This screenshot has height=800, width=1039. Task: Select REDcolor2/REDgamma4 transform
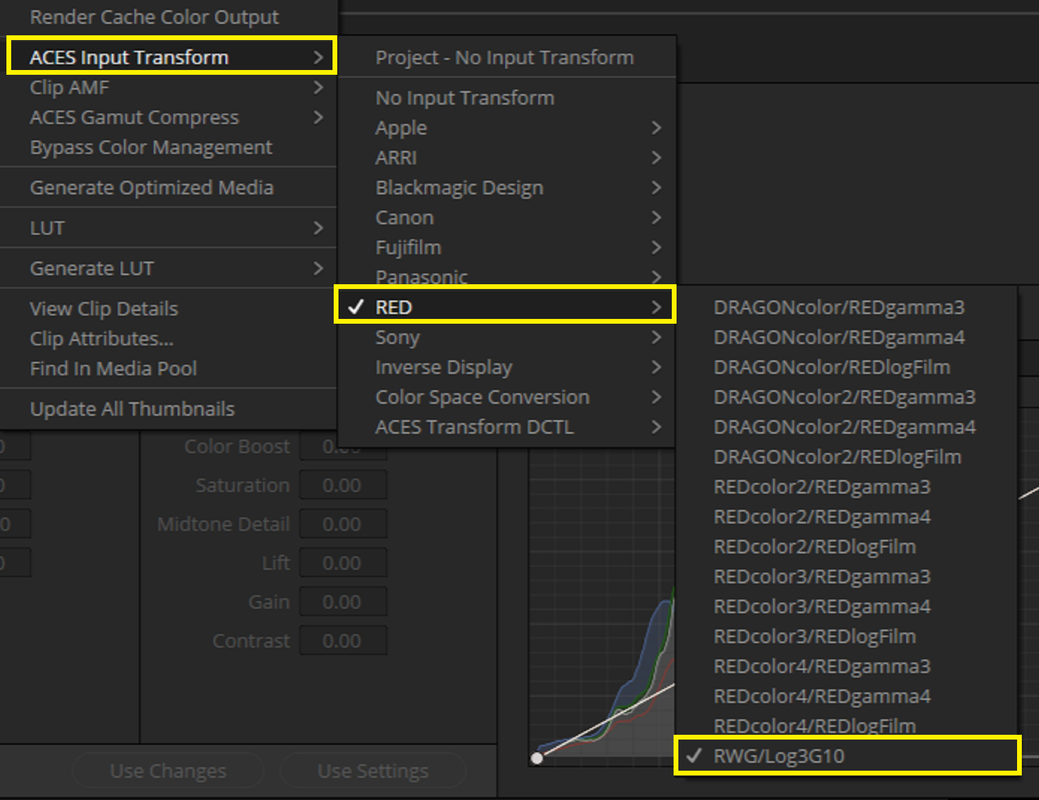click(846, 516)
